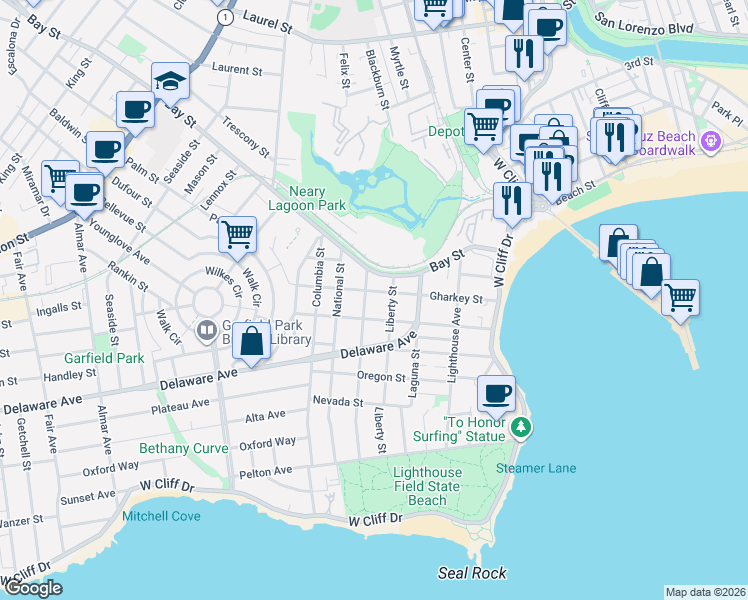Click the Gharkey St street label
Screen dimensions: 748x600
pos(456,298)
